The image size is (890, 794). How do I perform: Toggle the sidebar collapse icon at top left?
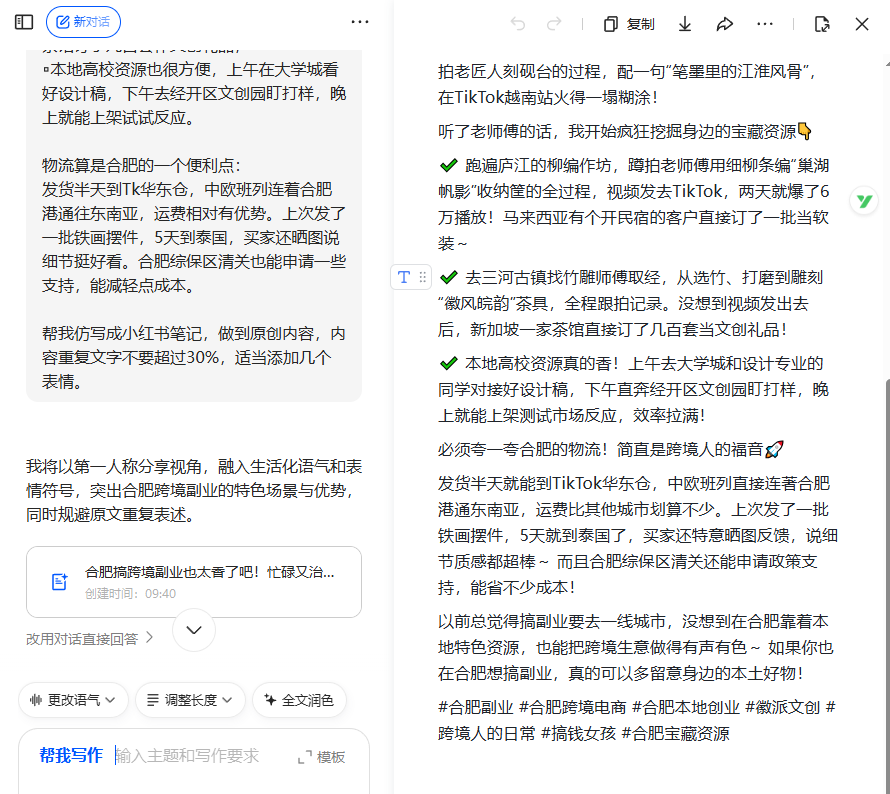pos(24,21)
